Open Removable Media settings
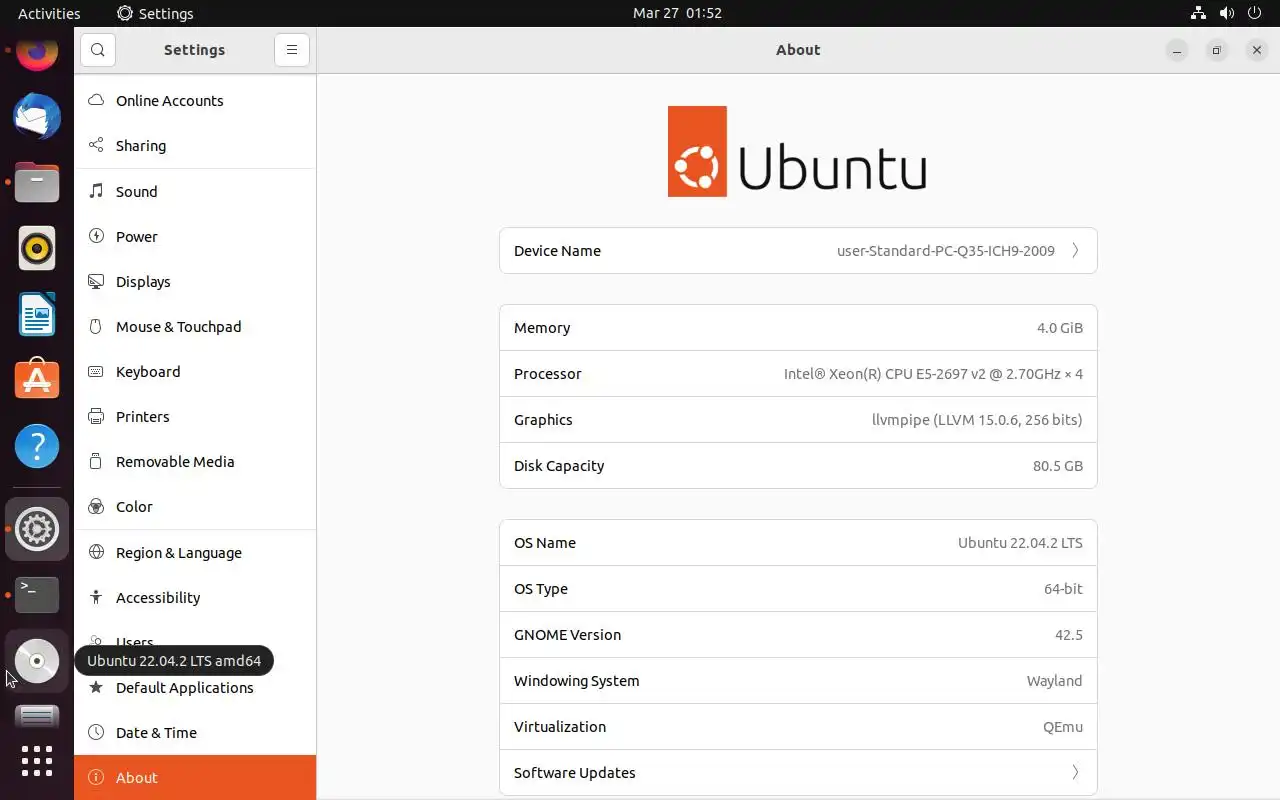Screen dimensions: 1280x800 [195, 461]
